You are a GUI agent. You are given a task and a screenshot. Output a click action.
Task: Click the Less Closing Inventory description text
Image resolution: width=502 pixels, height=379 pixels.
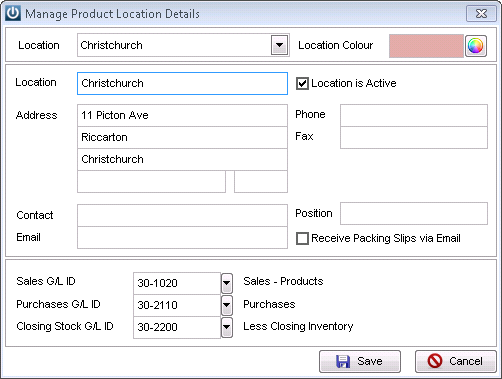(298, 326)
